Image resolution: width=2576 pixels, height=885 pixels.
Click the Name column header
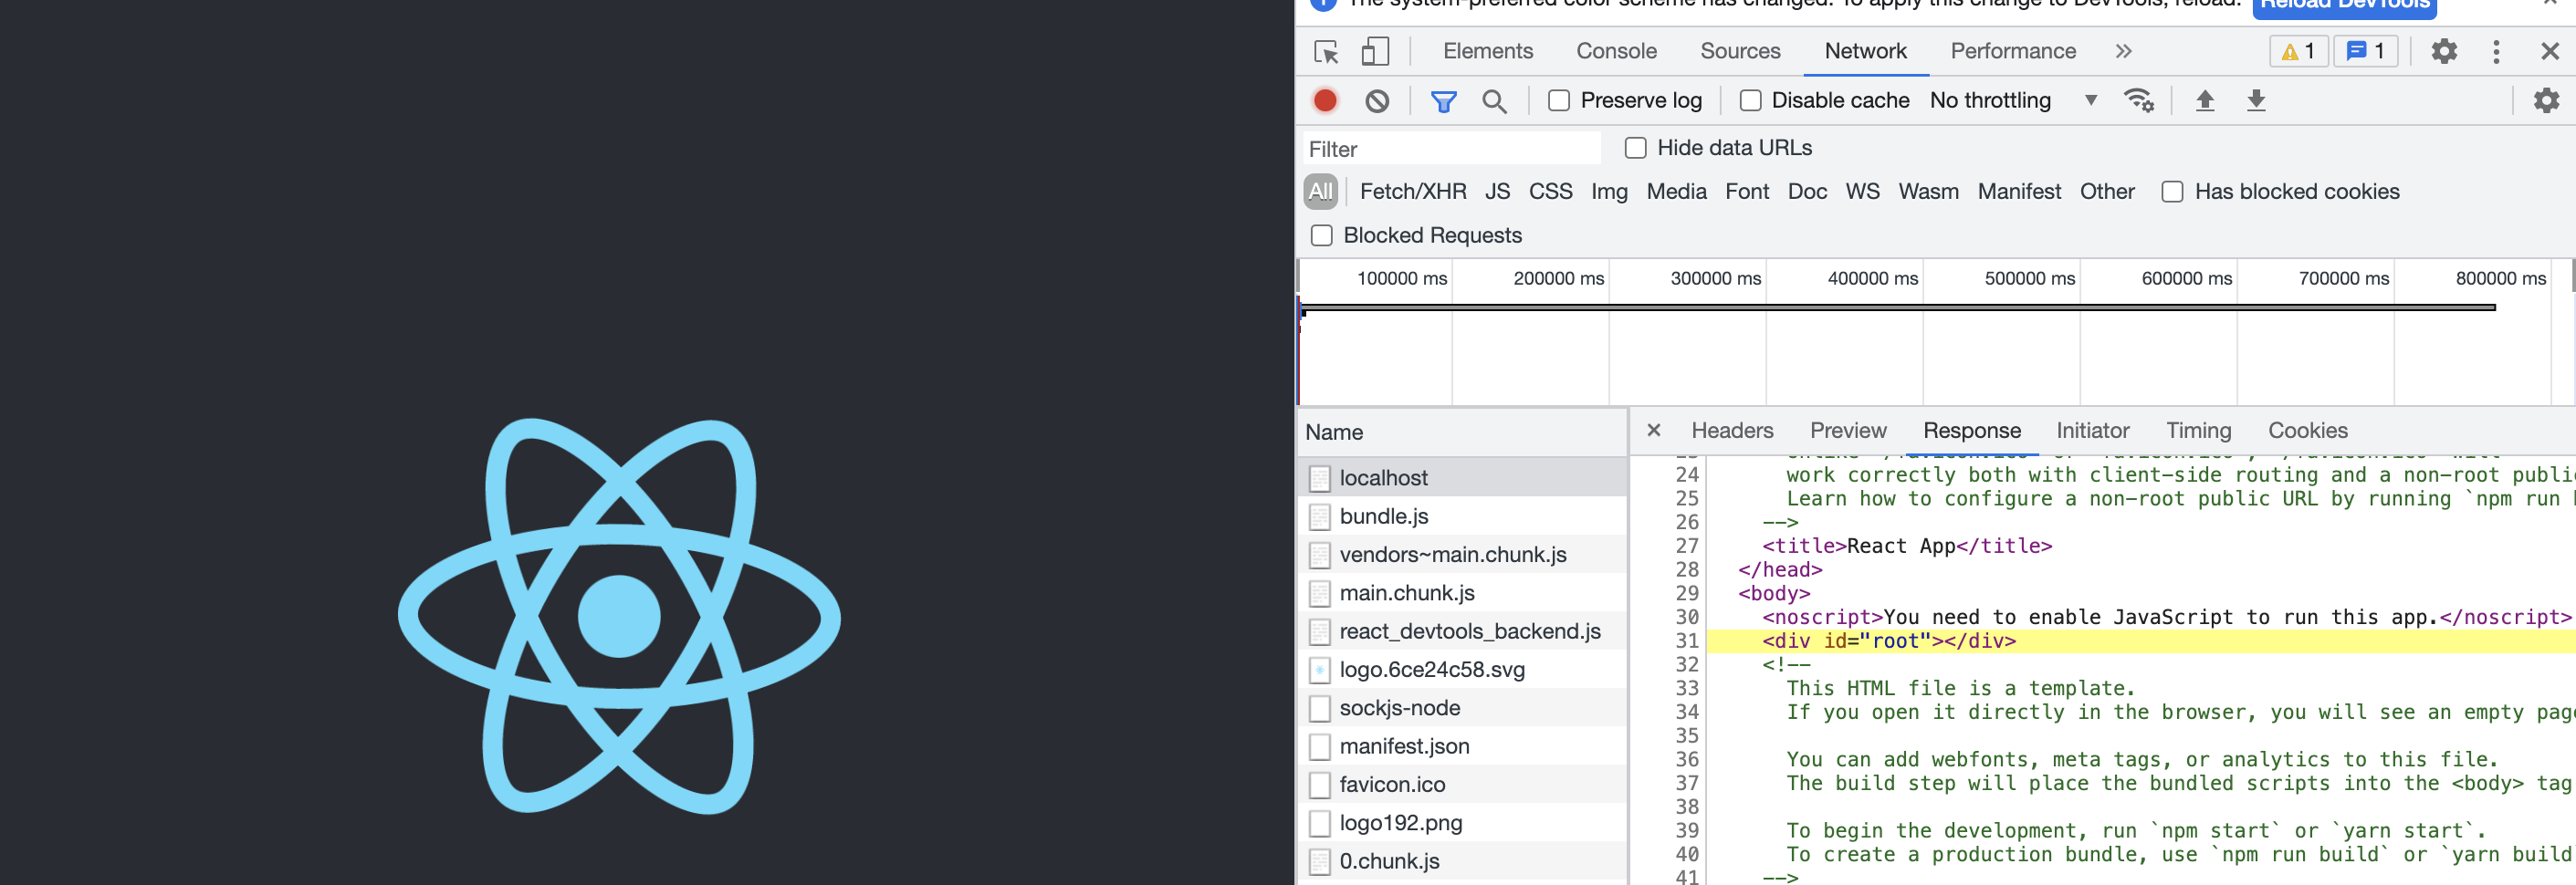(1462, 432)
